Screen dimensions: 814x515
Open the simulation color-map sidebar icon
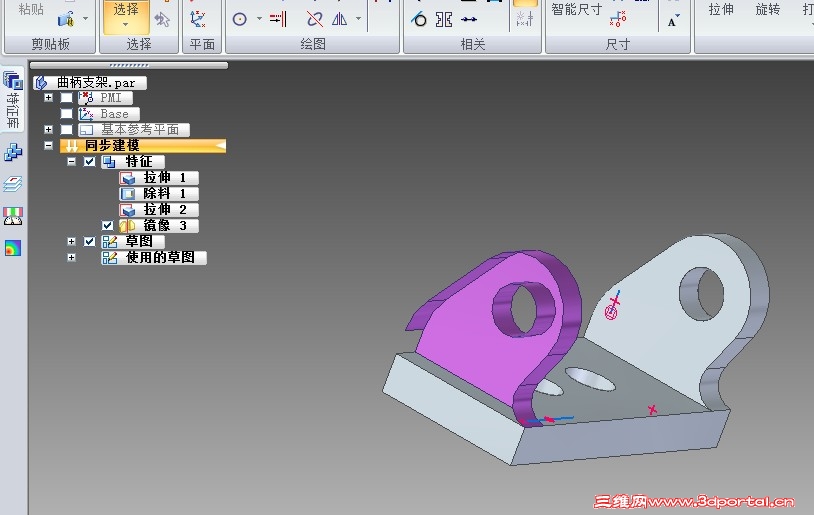pos(13,248)
